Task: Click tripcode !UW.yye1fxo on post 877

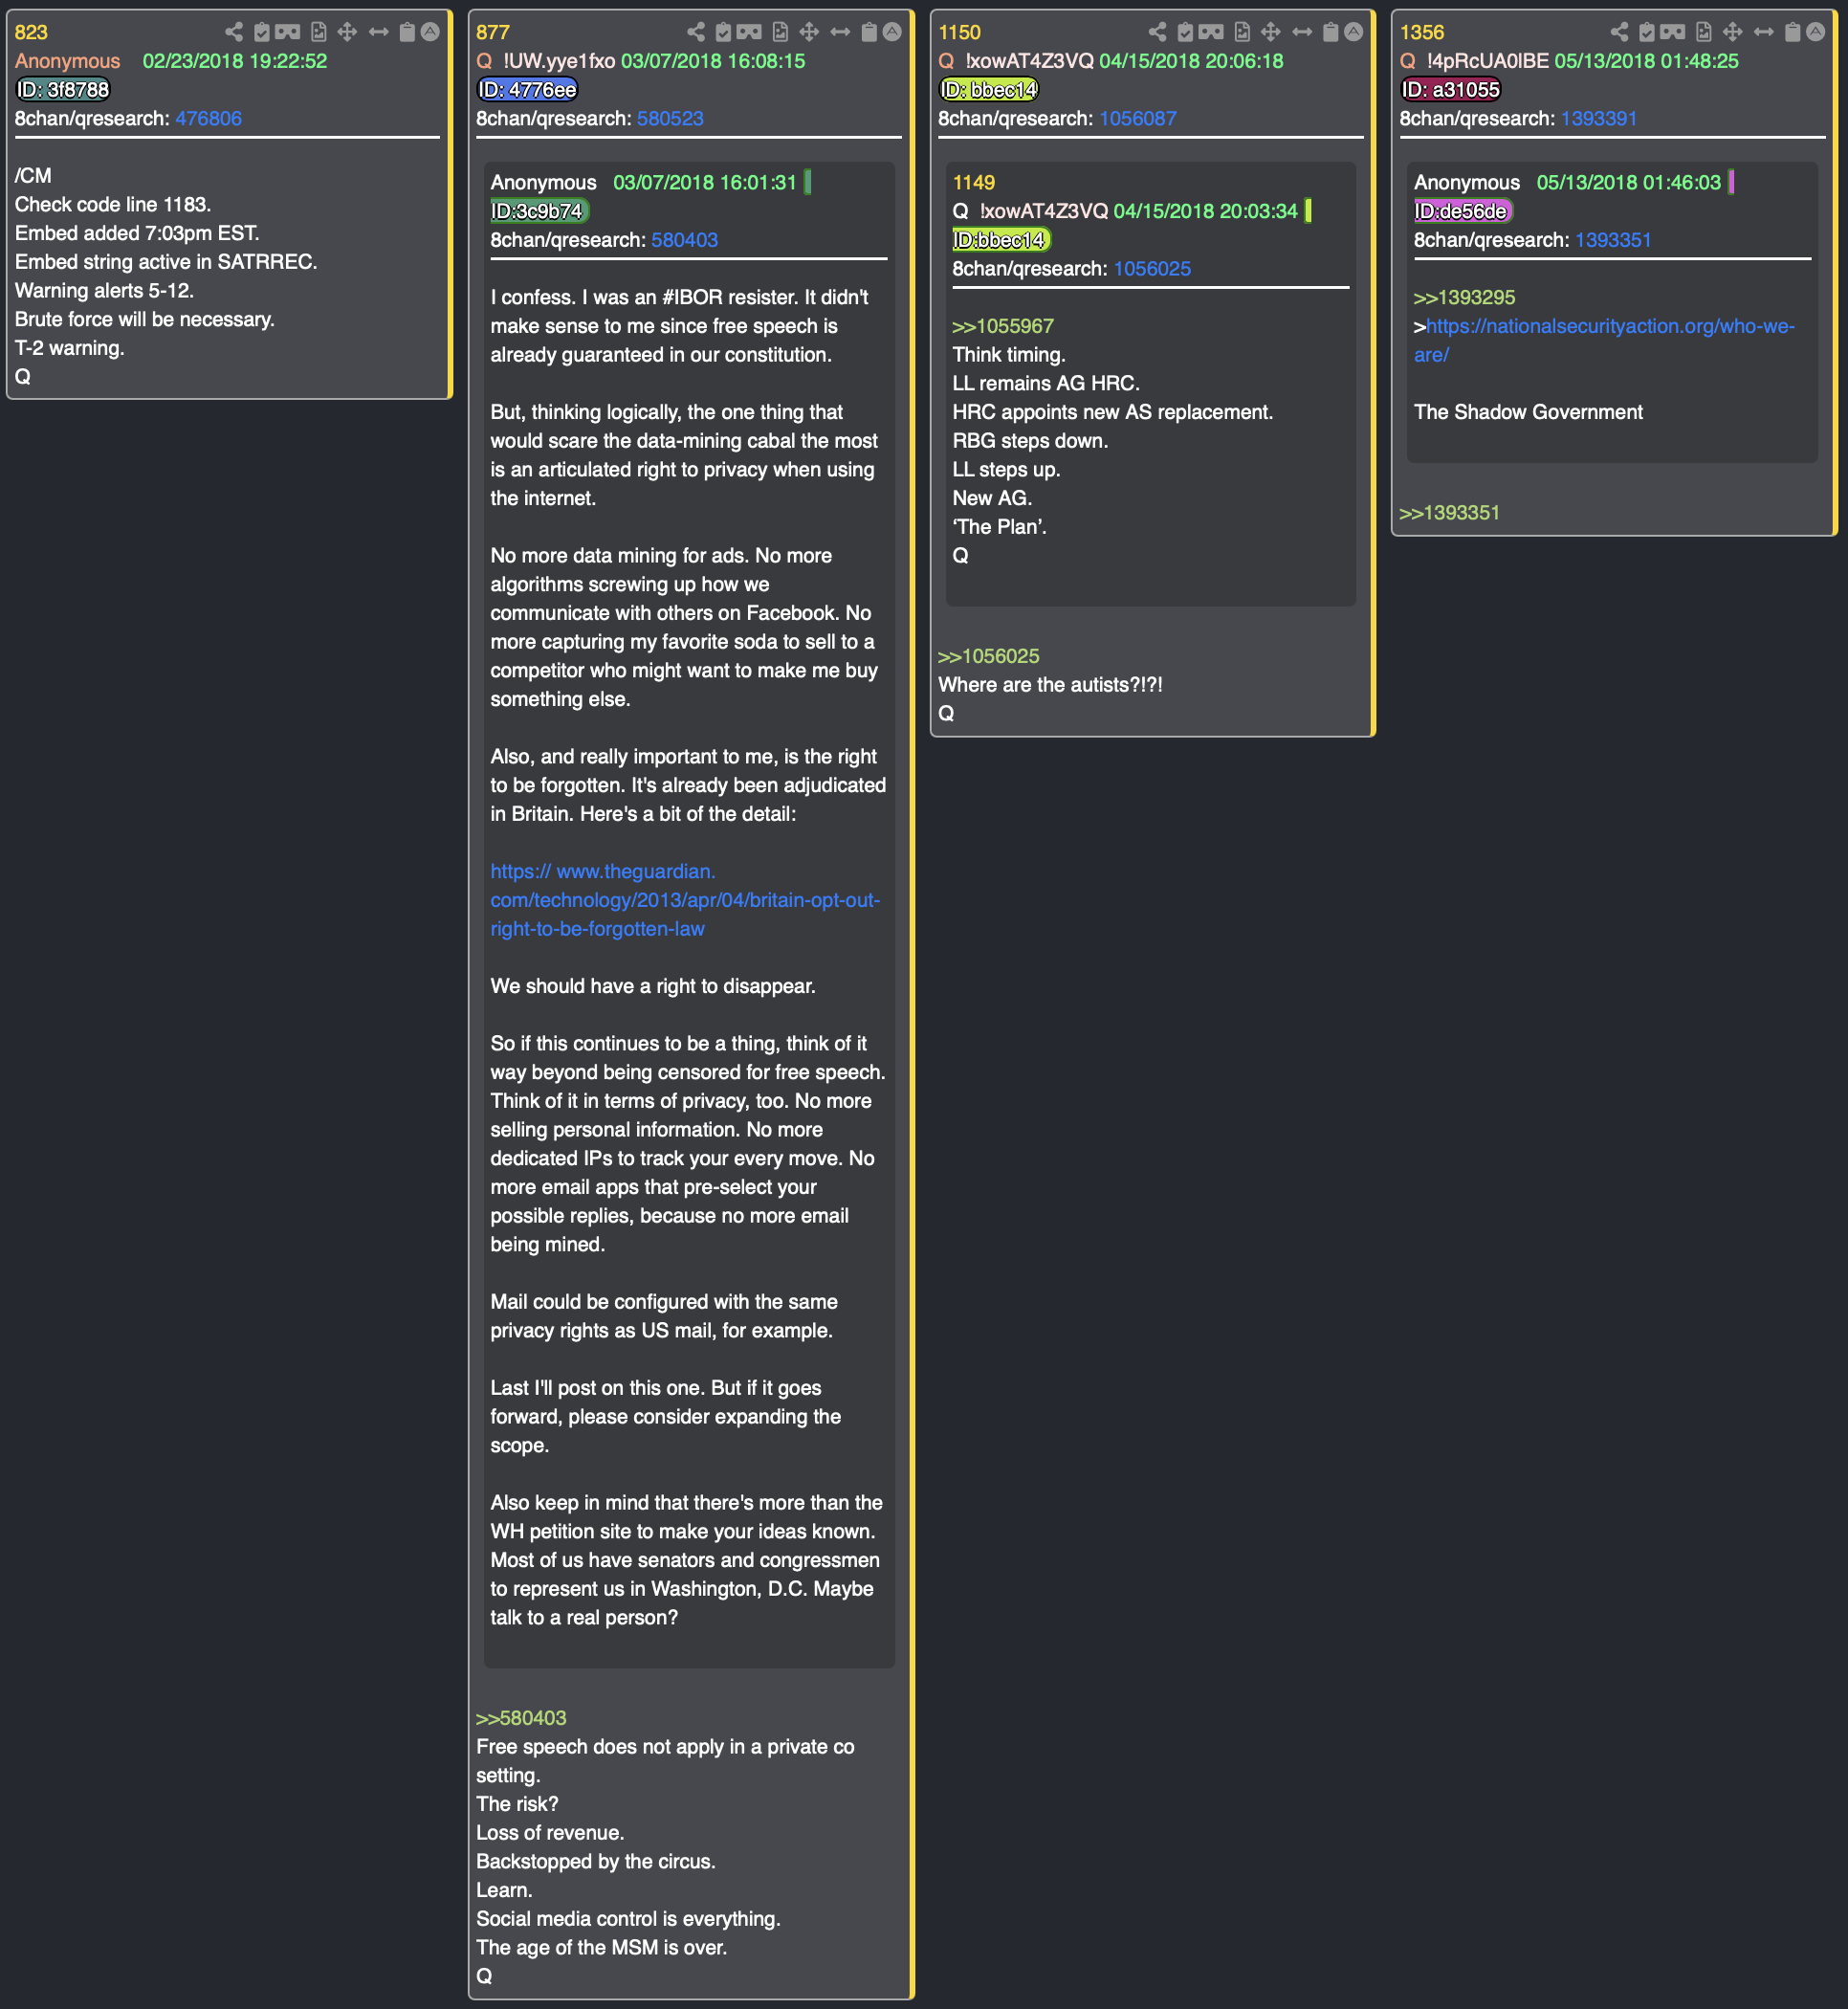Action: coord(558,61)
